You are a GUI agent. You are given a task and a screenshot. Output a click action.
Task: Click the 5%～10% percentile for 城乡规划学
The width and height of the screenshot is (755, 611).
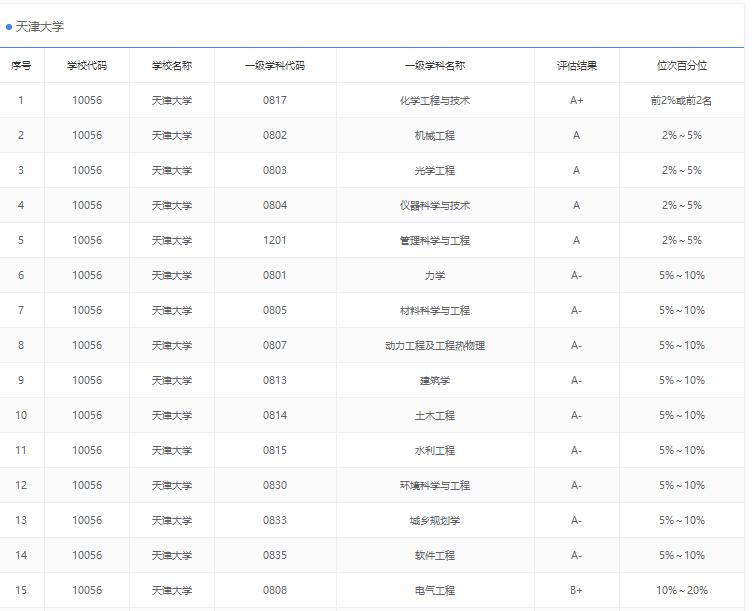click(682, 520)
